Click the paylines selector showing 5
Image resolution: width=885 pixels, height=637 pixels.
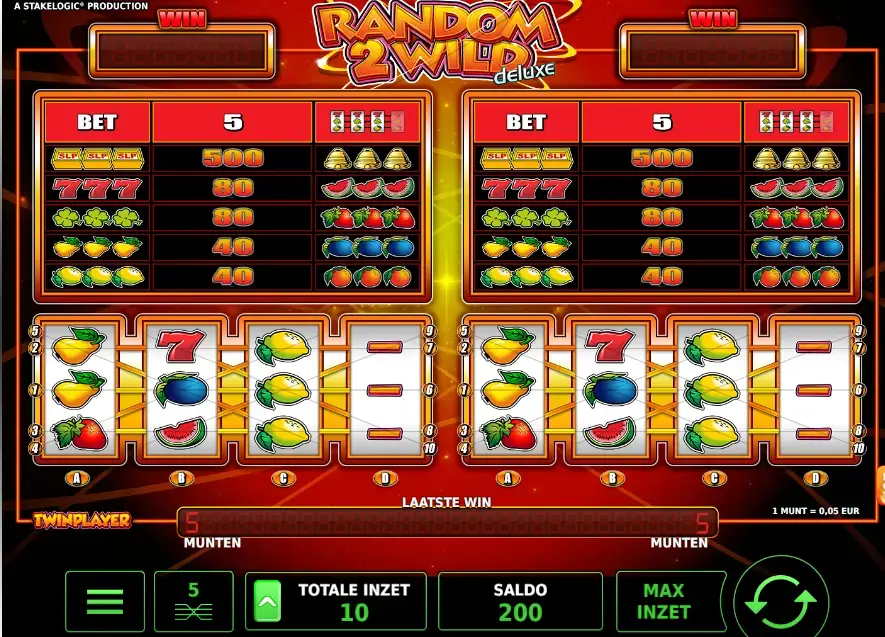pos(194,601)
